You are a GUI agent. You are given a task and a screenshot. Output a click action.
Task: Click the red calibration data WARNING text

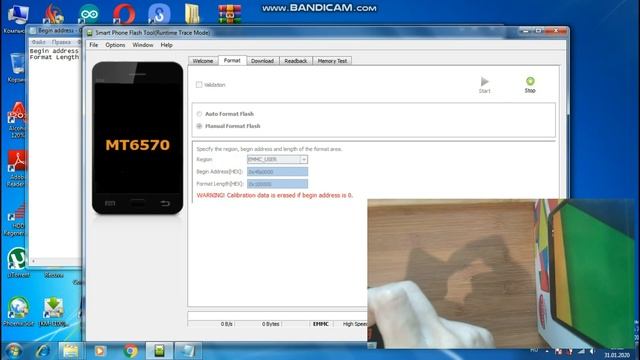(x=275, y=196)
